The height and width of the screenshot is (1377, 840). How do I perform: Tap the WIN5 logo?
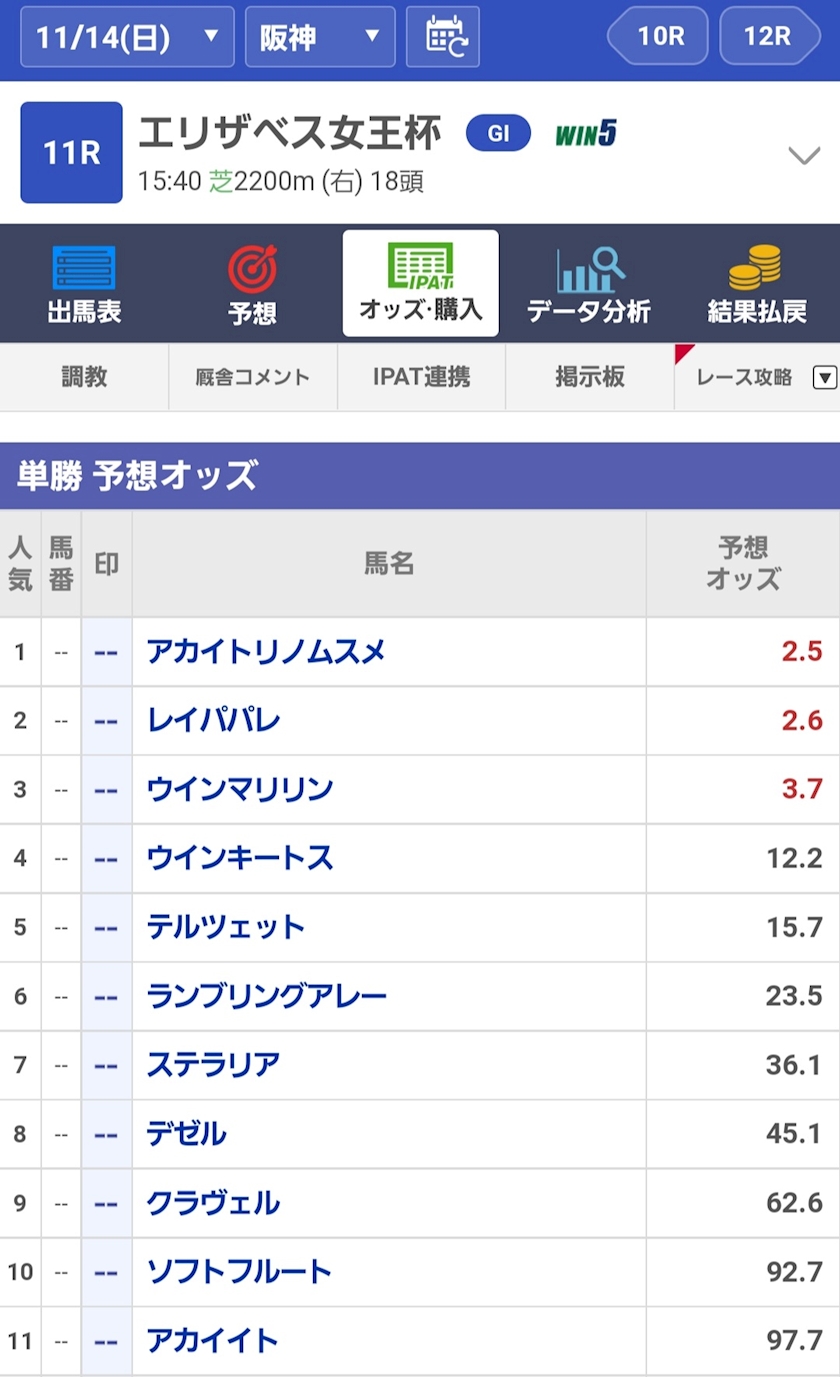click(586, 134)
